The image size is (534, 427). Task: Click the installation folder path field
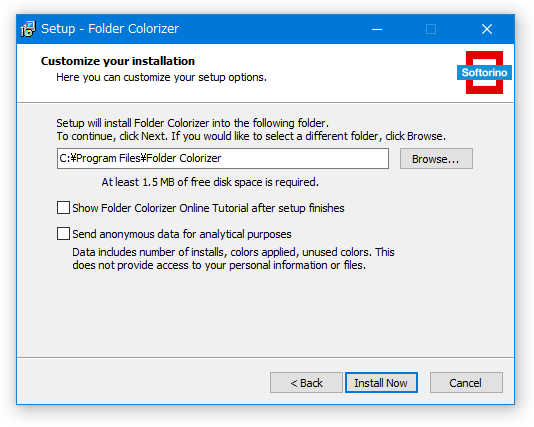point(223,158)
